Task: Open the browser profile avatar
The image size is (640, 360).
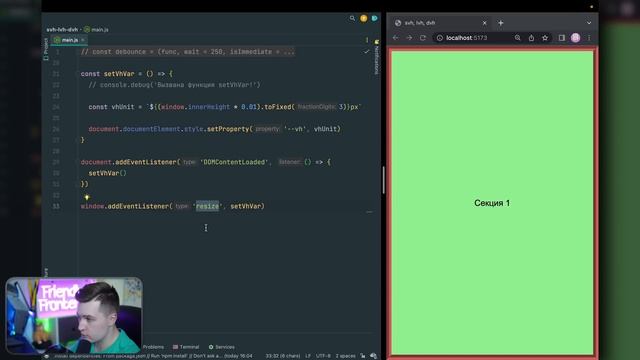Action: pyautogui.click(x=576, y=38)
